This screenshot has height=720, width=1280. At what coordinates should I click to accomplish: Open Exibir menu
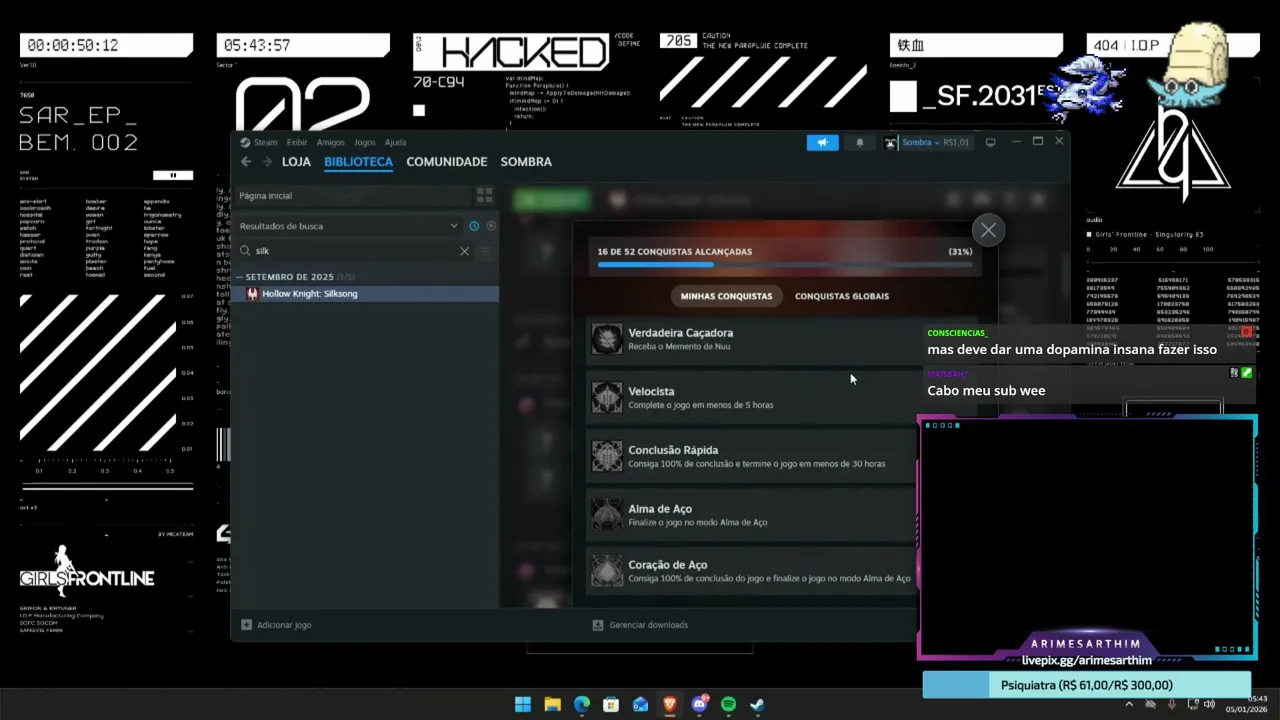tap(297, 142)
